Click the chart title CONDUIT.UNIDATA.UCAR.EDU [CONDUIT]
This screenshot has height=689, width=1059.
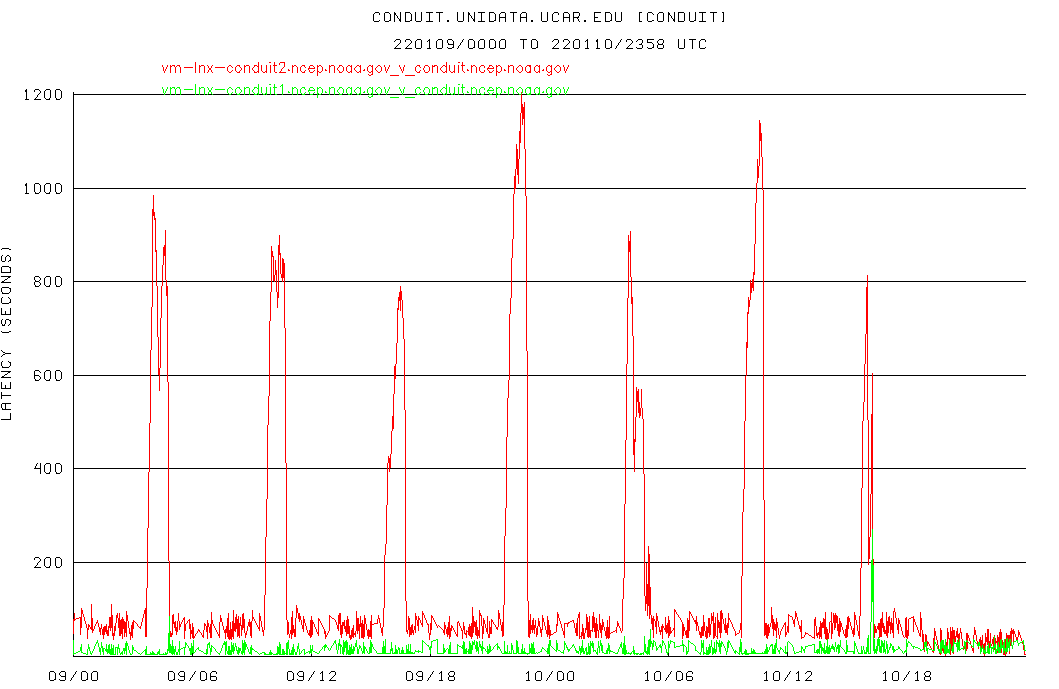click(550, 17)
